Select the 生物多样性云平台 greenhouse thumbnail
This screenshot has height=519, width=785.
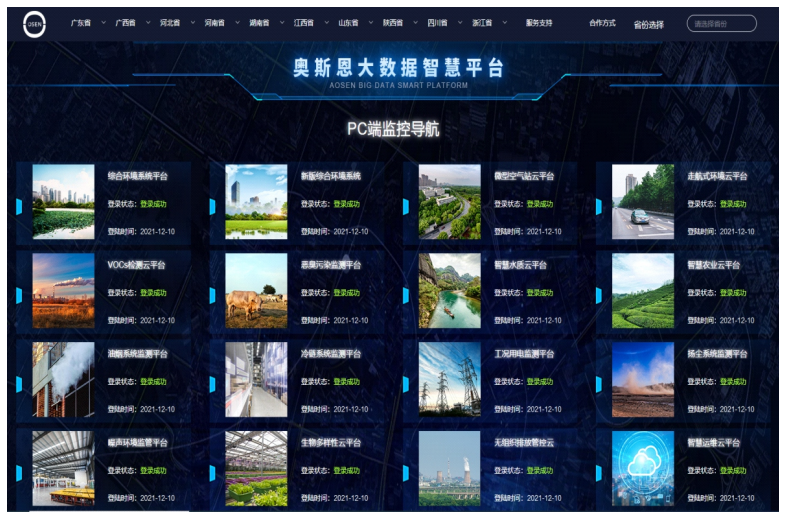click(256, 467)
